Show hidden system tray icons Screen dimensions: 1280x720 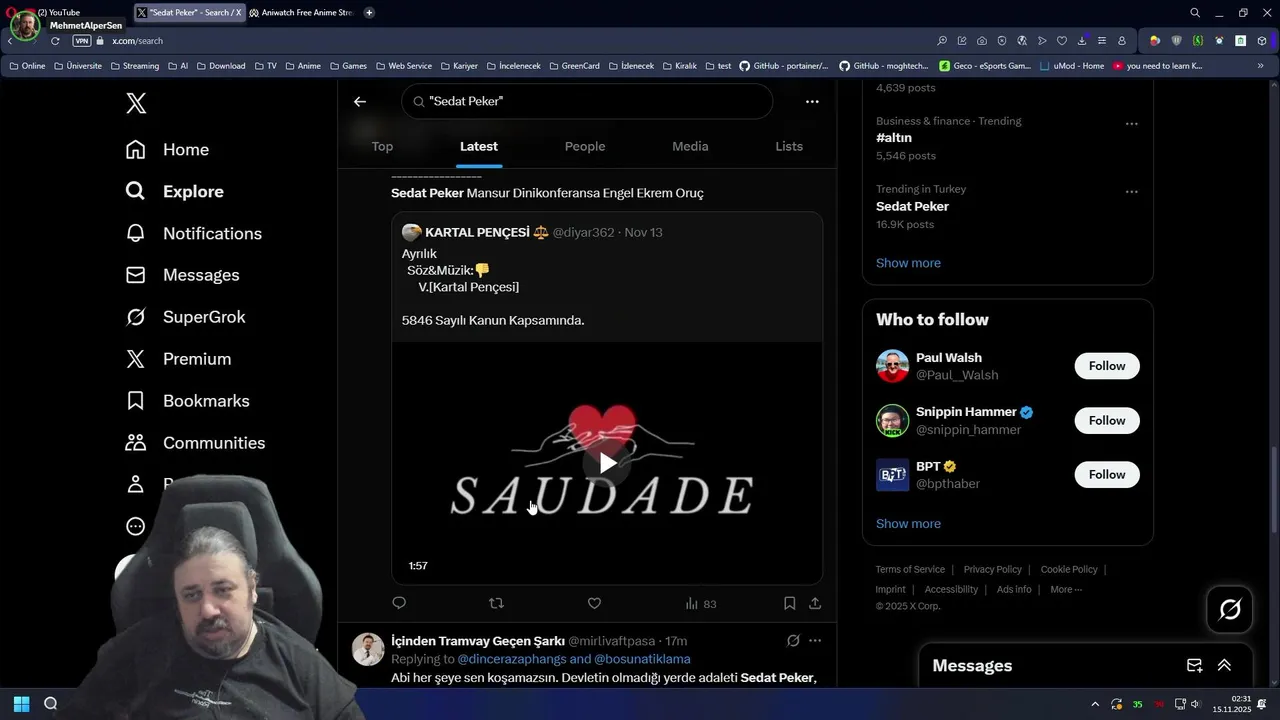pyautogui.click(x=1095, y=704)
